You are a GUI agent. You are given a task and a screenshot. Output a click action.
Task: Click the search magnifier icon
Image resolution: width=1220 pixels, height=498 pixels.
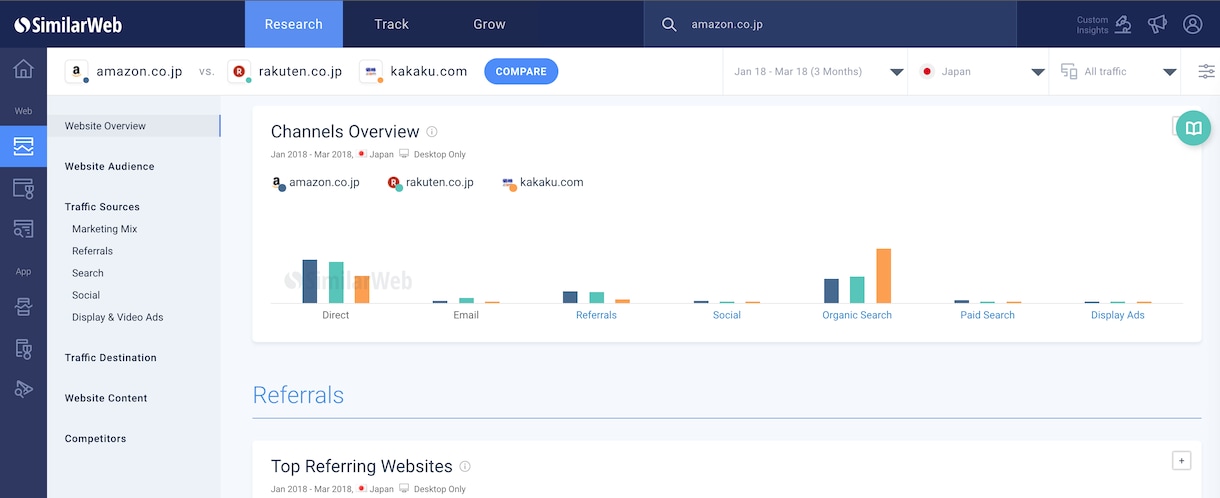tap(669, 24)
